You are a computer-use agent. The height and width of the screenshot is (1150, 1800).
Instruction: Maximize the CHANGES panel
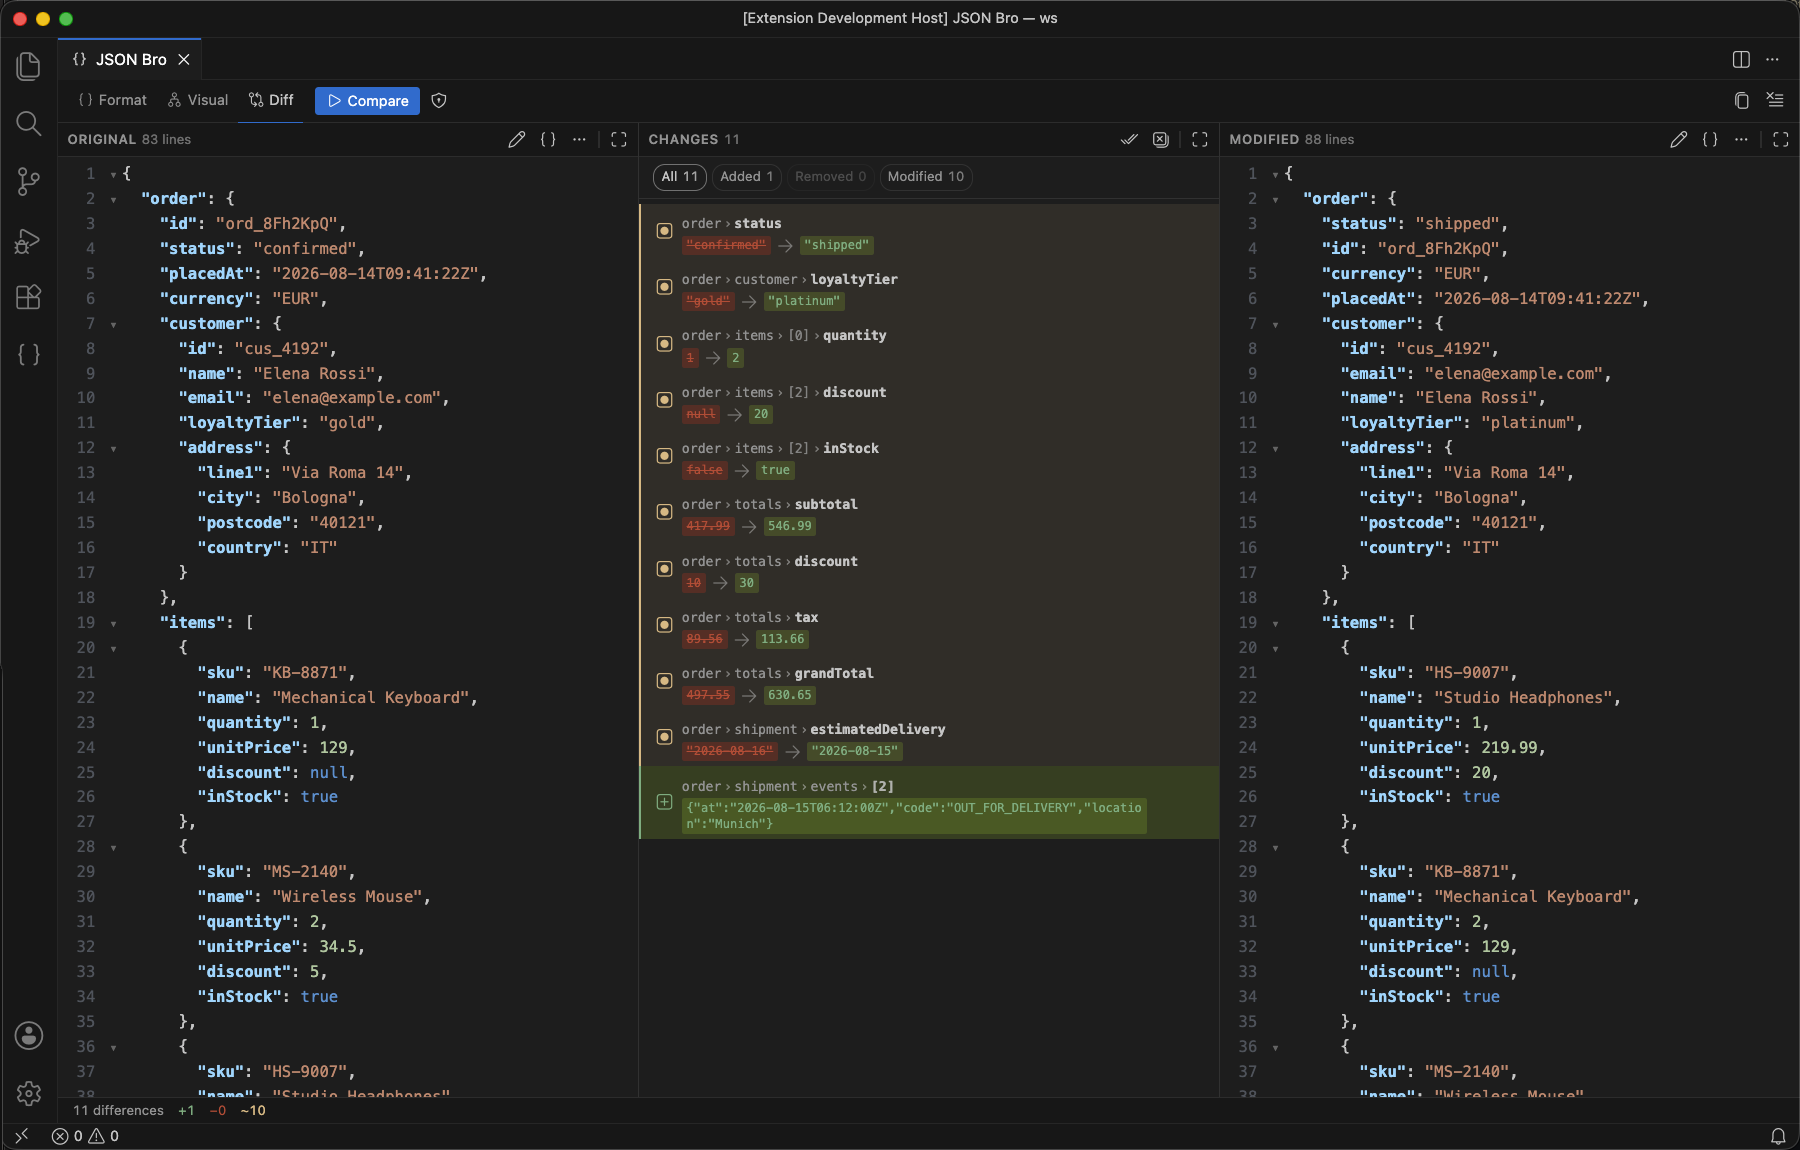[x=1200, y=140]
